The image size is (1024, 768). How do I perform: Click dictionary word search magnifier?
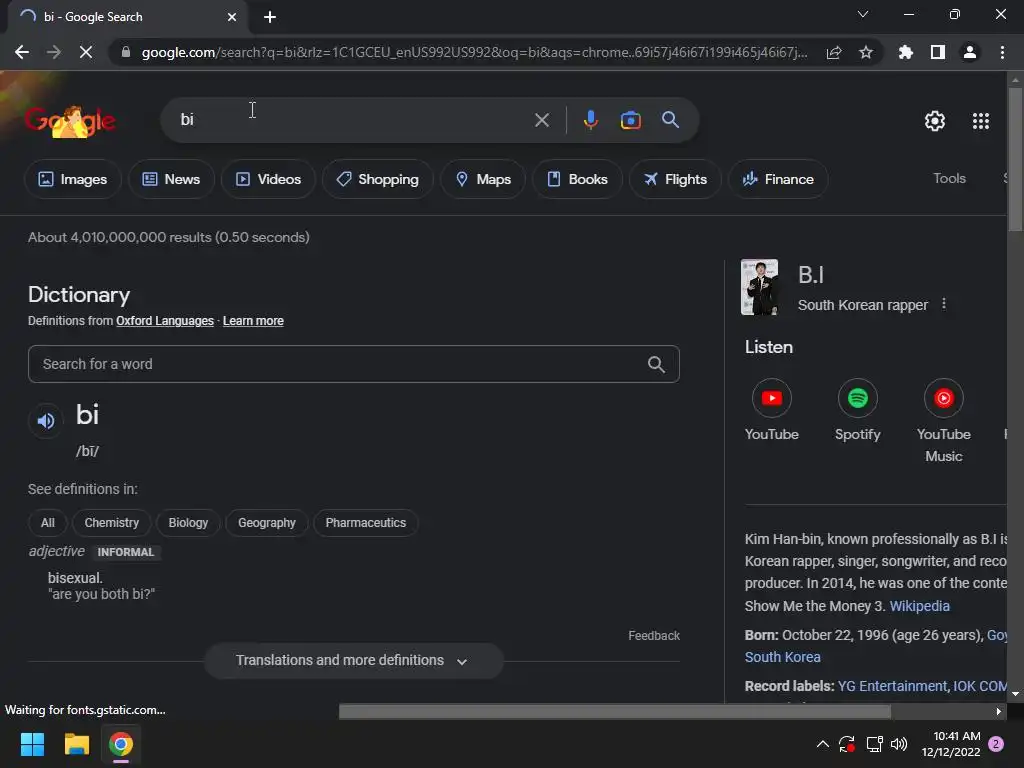pyautogui.click(x=656, y=364)
